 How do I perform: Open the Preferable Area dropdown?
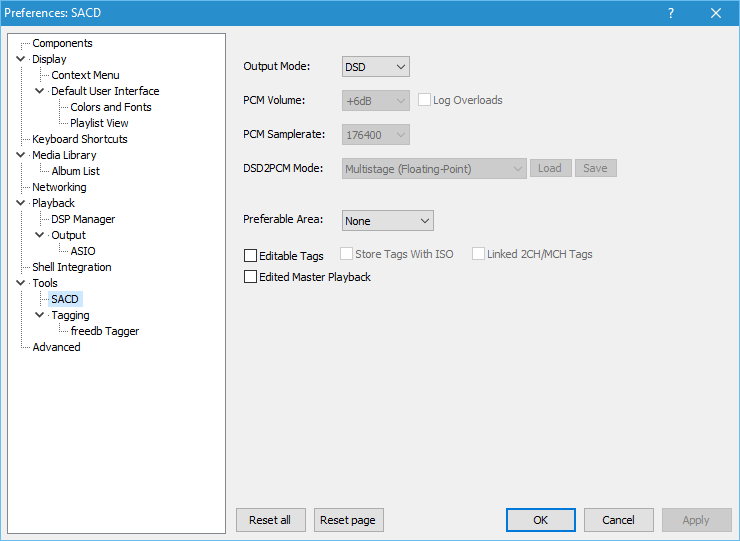pyautogui.click(x=388, y=221)
